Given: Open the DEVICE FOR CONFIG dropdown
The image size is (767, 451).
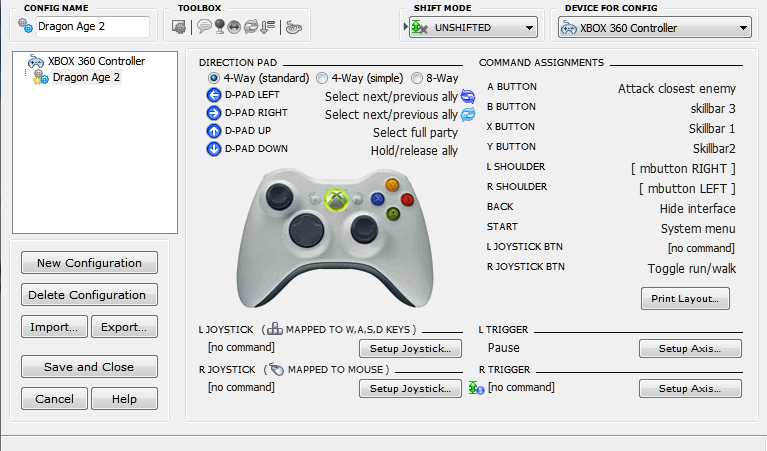Looking at the screenshot, I should click(654, 28).
